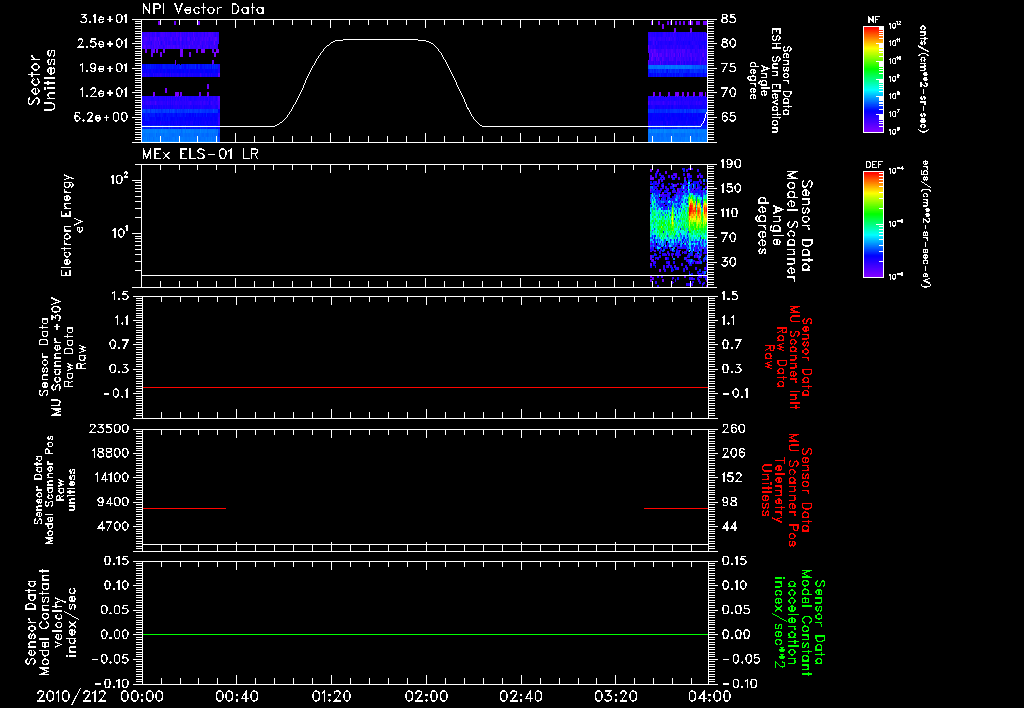
Task: Click the "Sector Unitless" axis title
Action: tap(42, 80)
